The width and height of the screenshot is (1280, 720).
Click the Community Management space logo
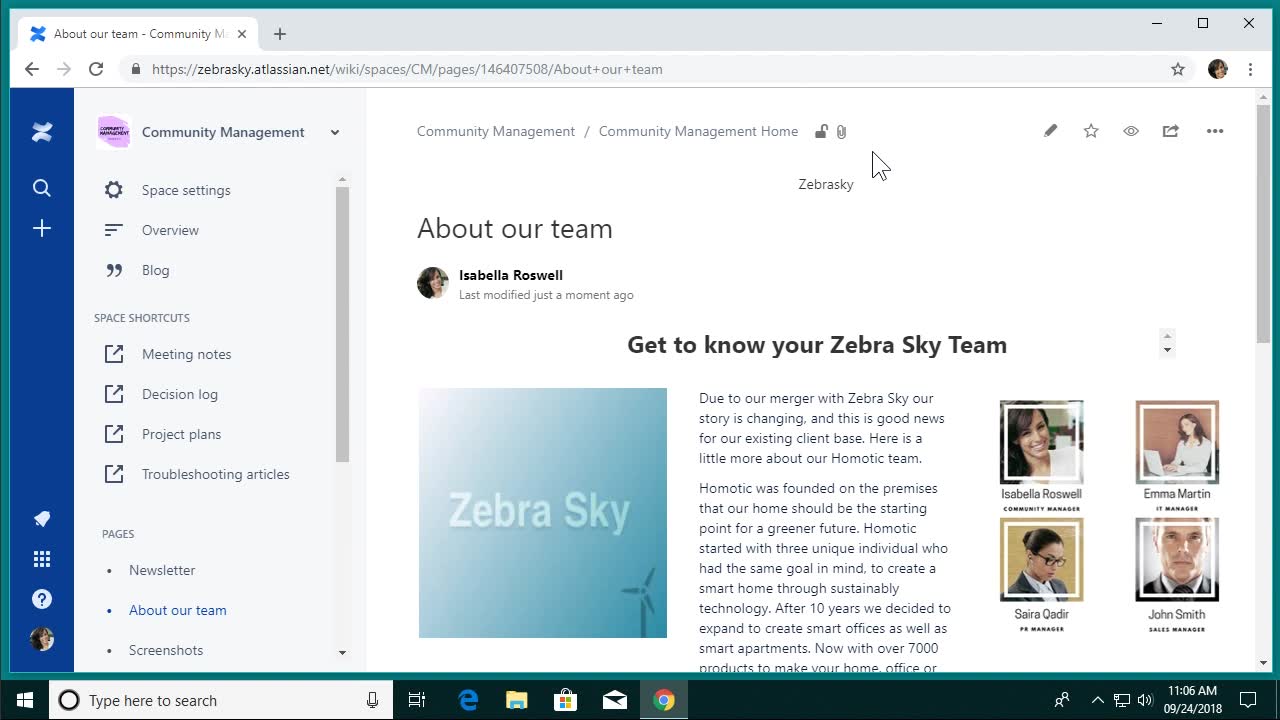(x=114, y=132)
